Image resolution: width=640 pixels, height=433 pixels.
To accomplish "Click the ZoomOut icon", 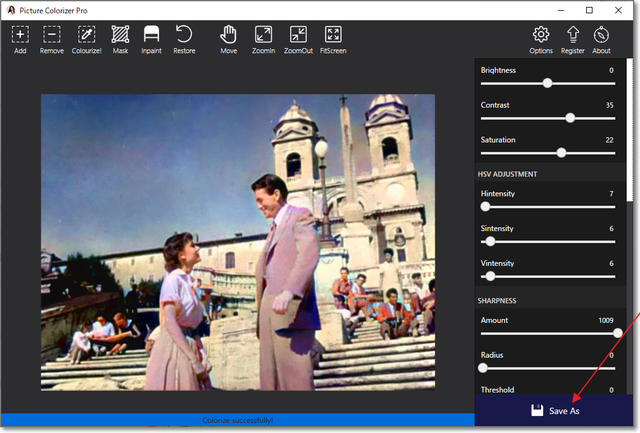I will [298, 35].
